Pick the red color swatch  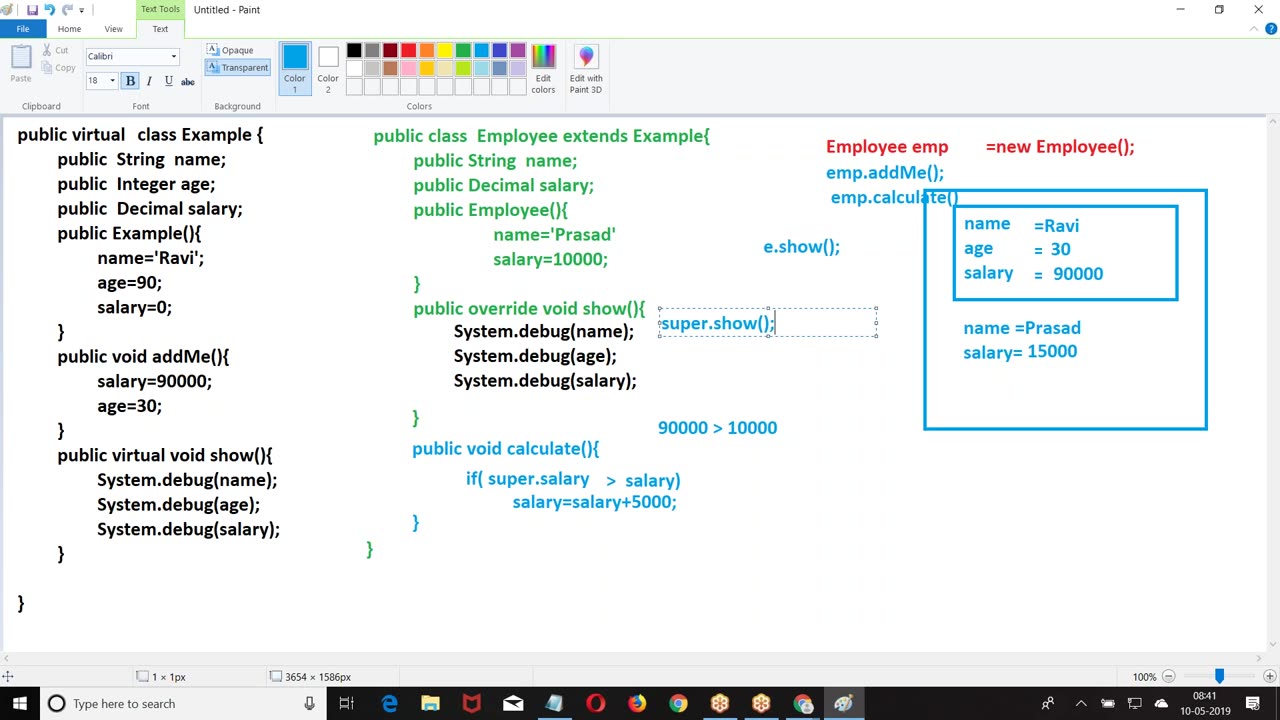tap(408, 51)
